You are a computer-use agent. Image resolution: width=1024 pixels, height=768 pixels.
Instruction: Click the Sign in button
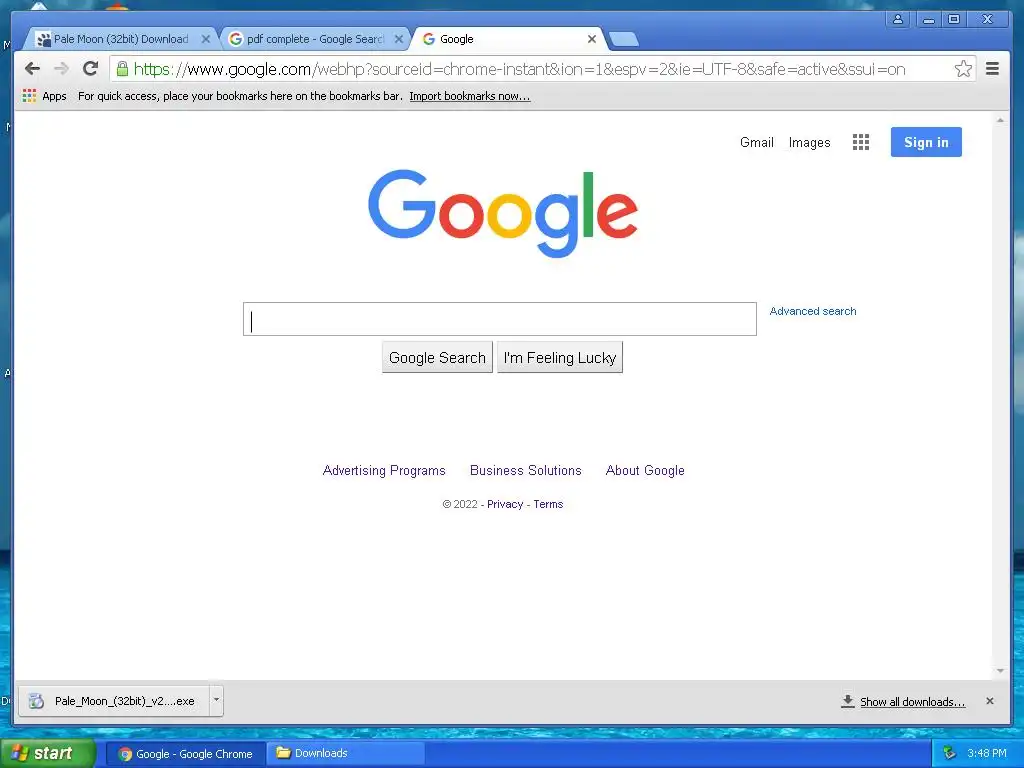(926, 142)
